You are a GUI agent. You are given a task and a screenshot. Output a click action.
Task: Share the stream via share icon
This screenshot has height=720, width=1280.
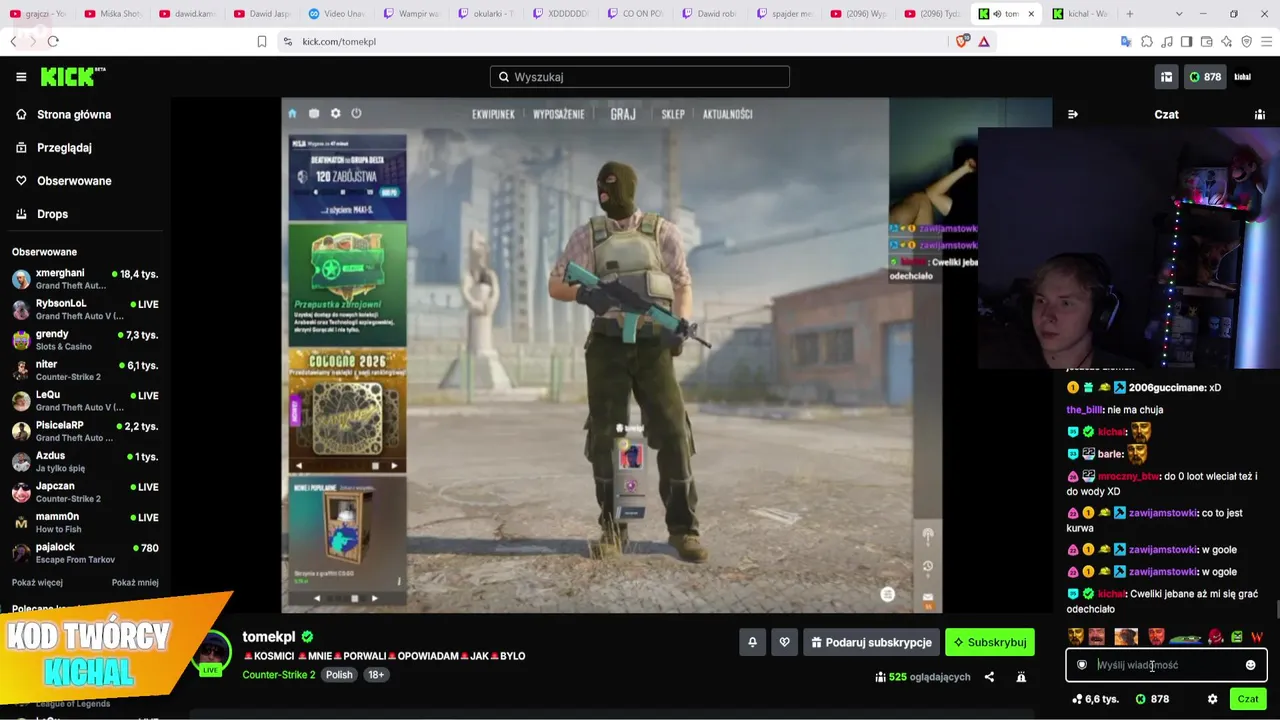[989, 677]
